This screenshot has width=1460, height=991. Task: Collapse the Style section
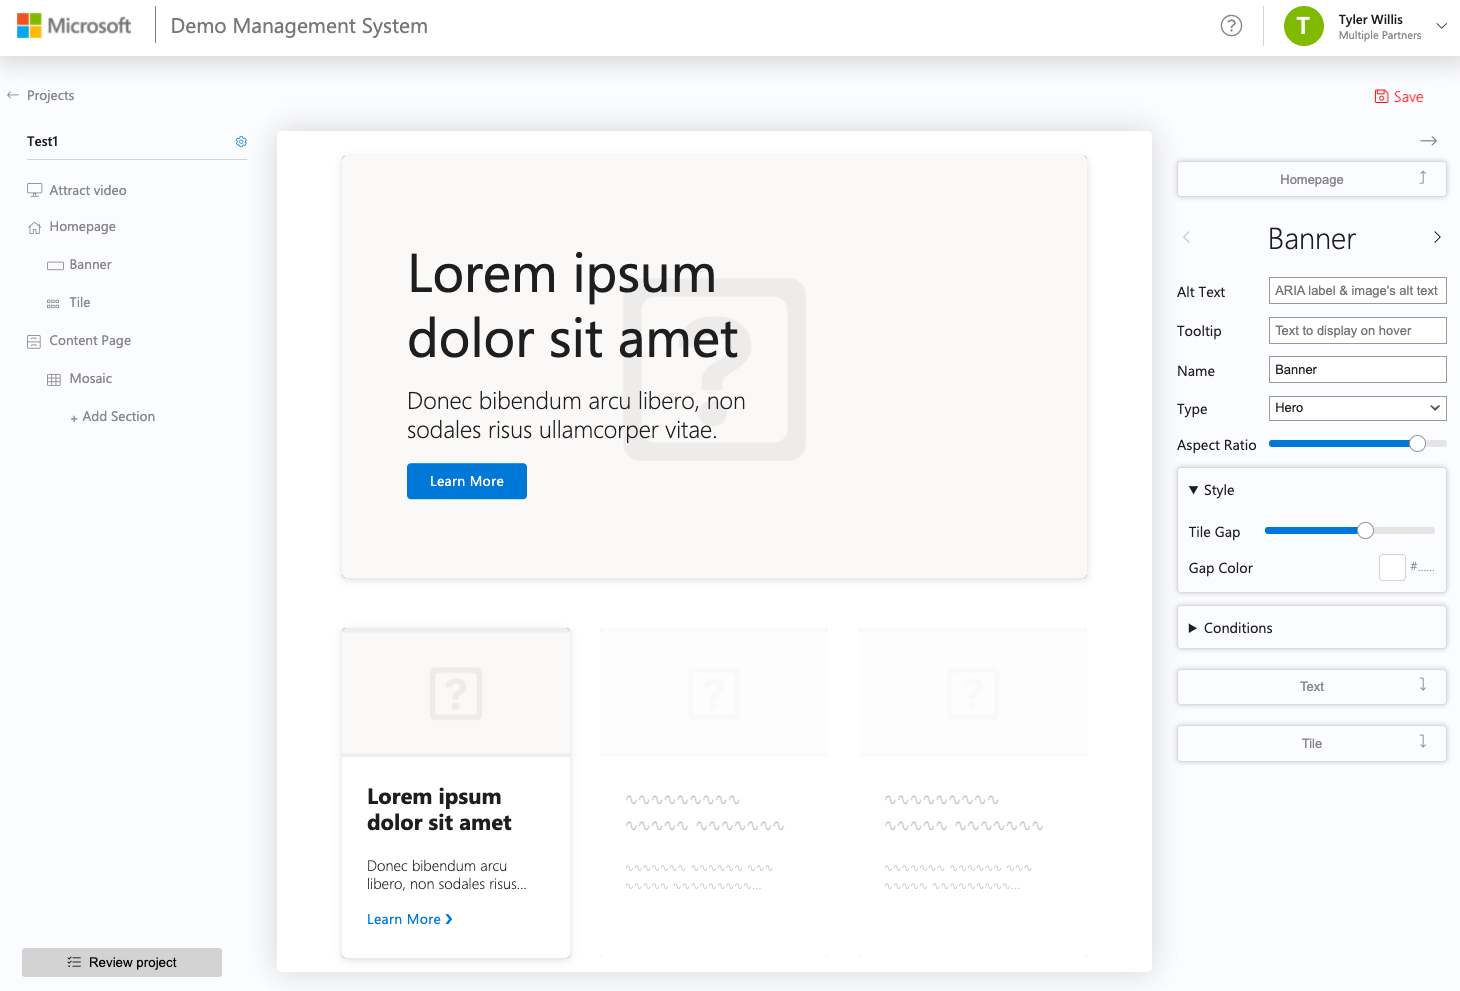tap(1212, 490)
